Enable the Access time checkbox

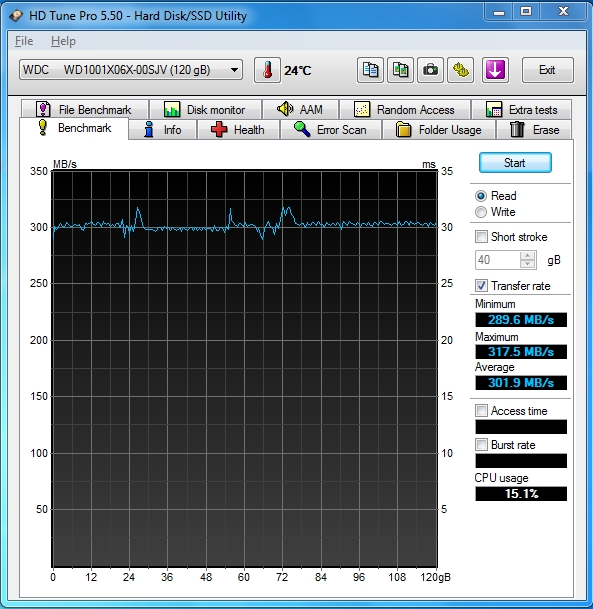481,411
